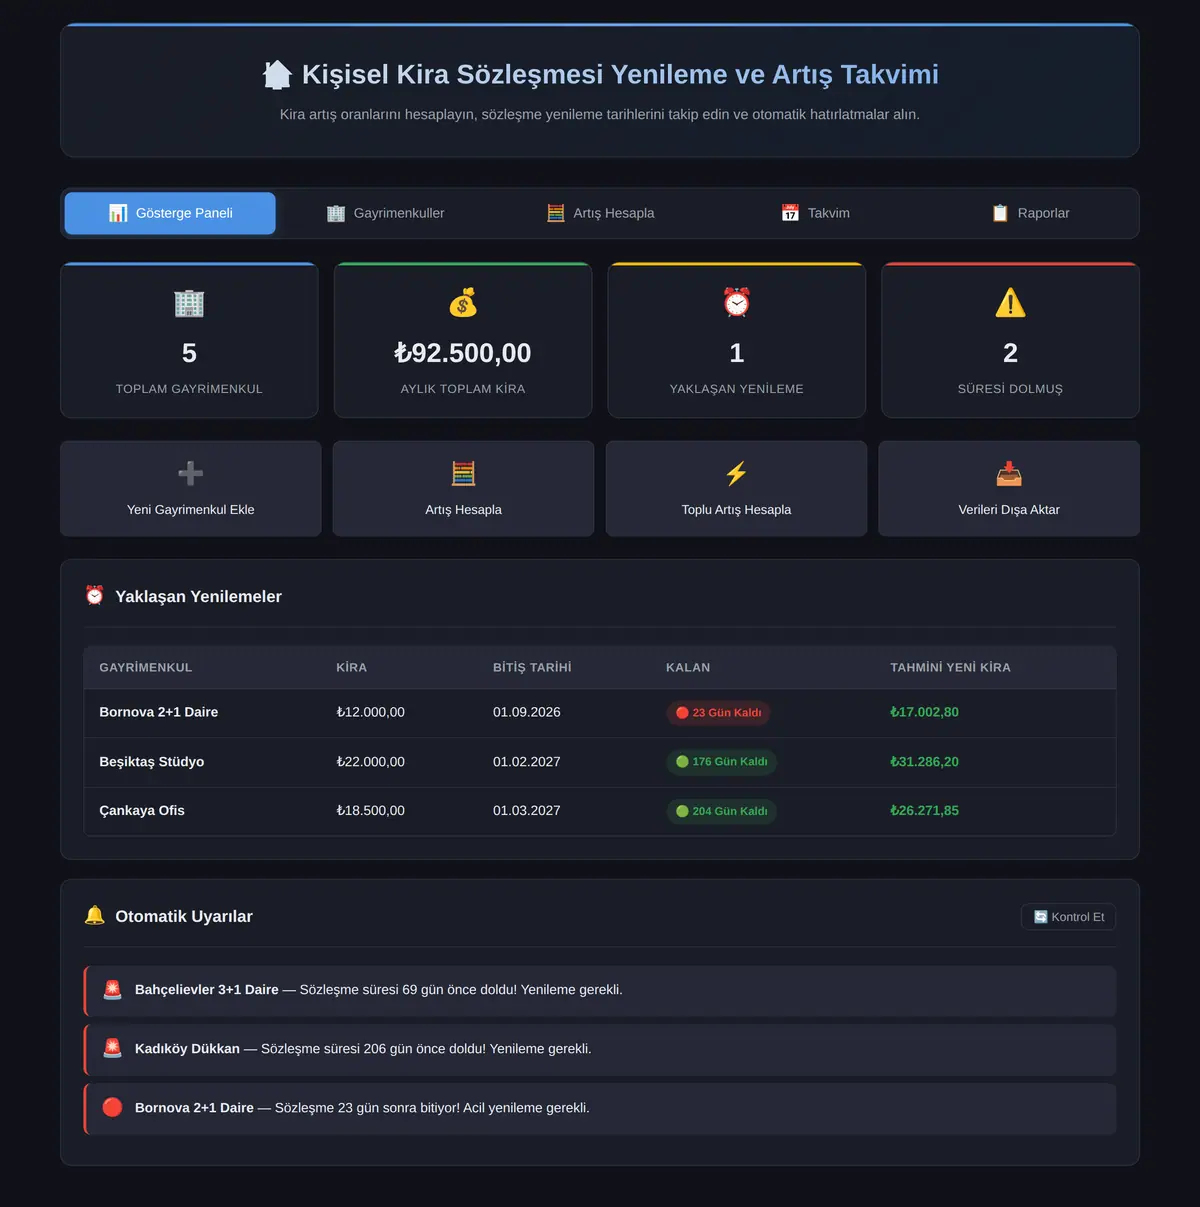Click the Verileri Dışa Aktar button
Viewport: 1200px width, 1207px height.
click(x=1009, y=489)
